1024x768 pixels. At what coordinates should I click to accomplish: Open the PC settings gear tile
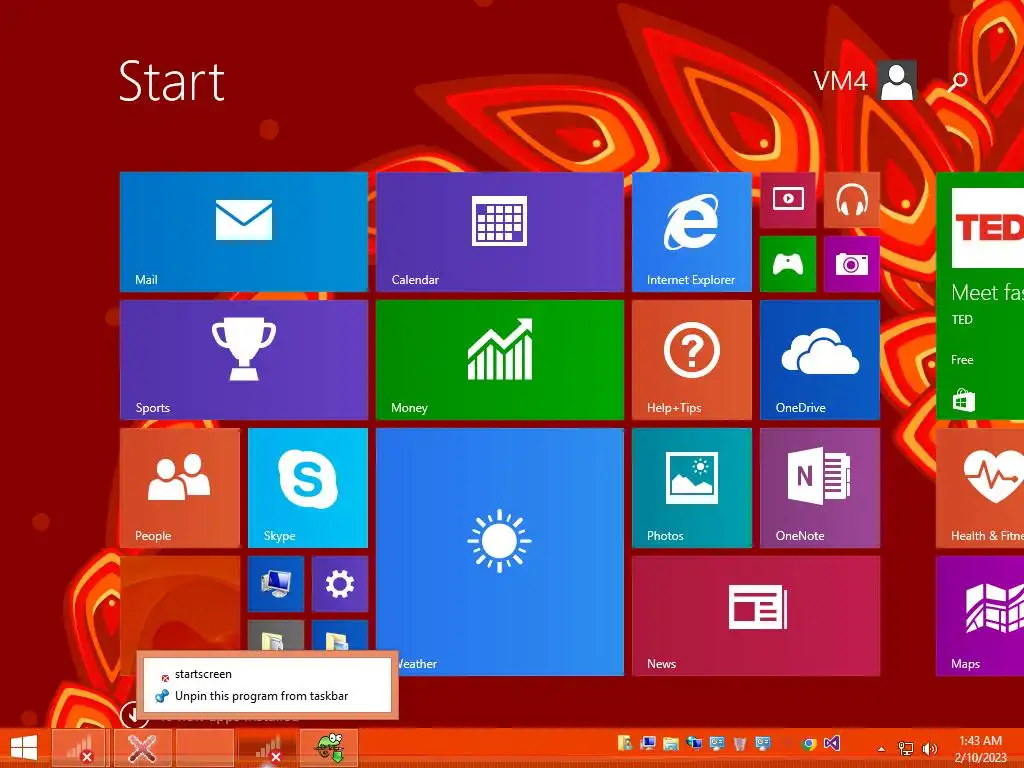(340, 584)
